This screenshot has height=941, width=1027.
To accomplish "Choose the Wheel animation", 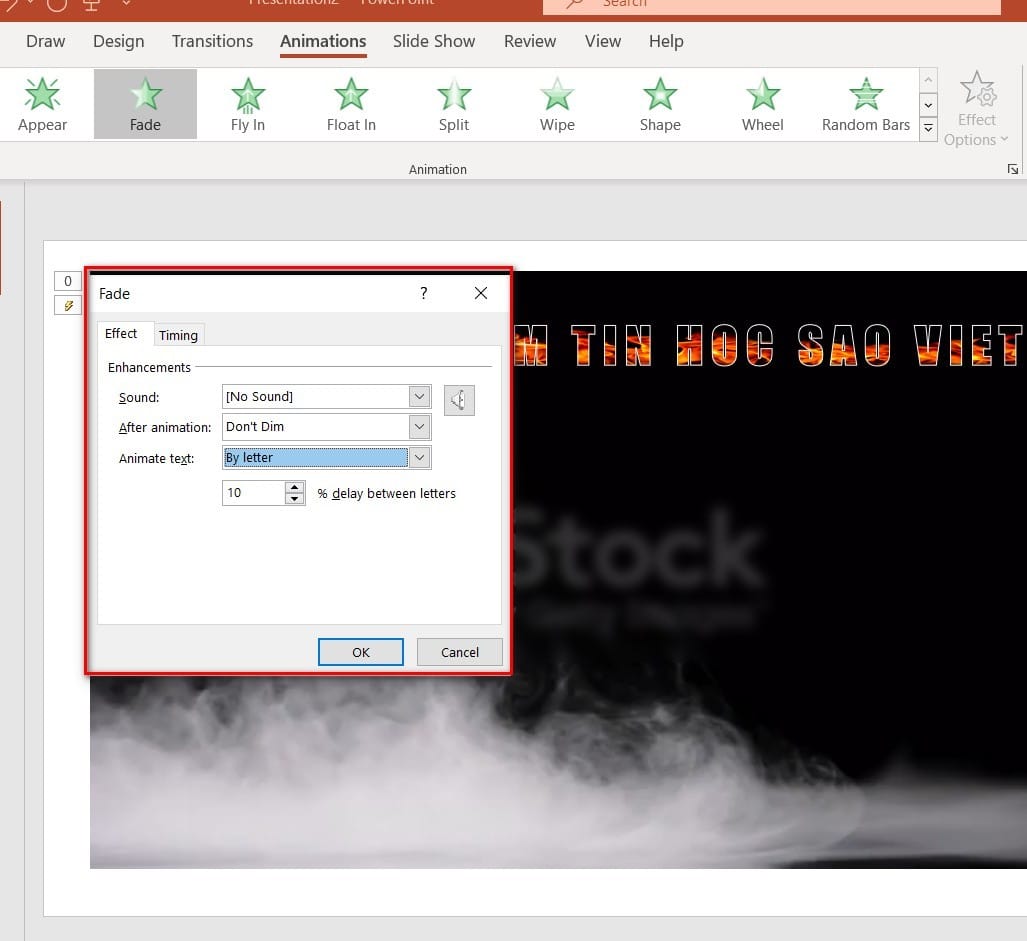I will pyautogui.click(x=762, y=104).
